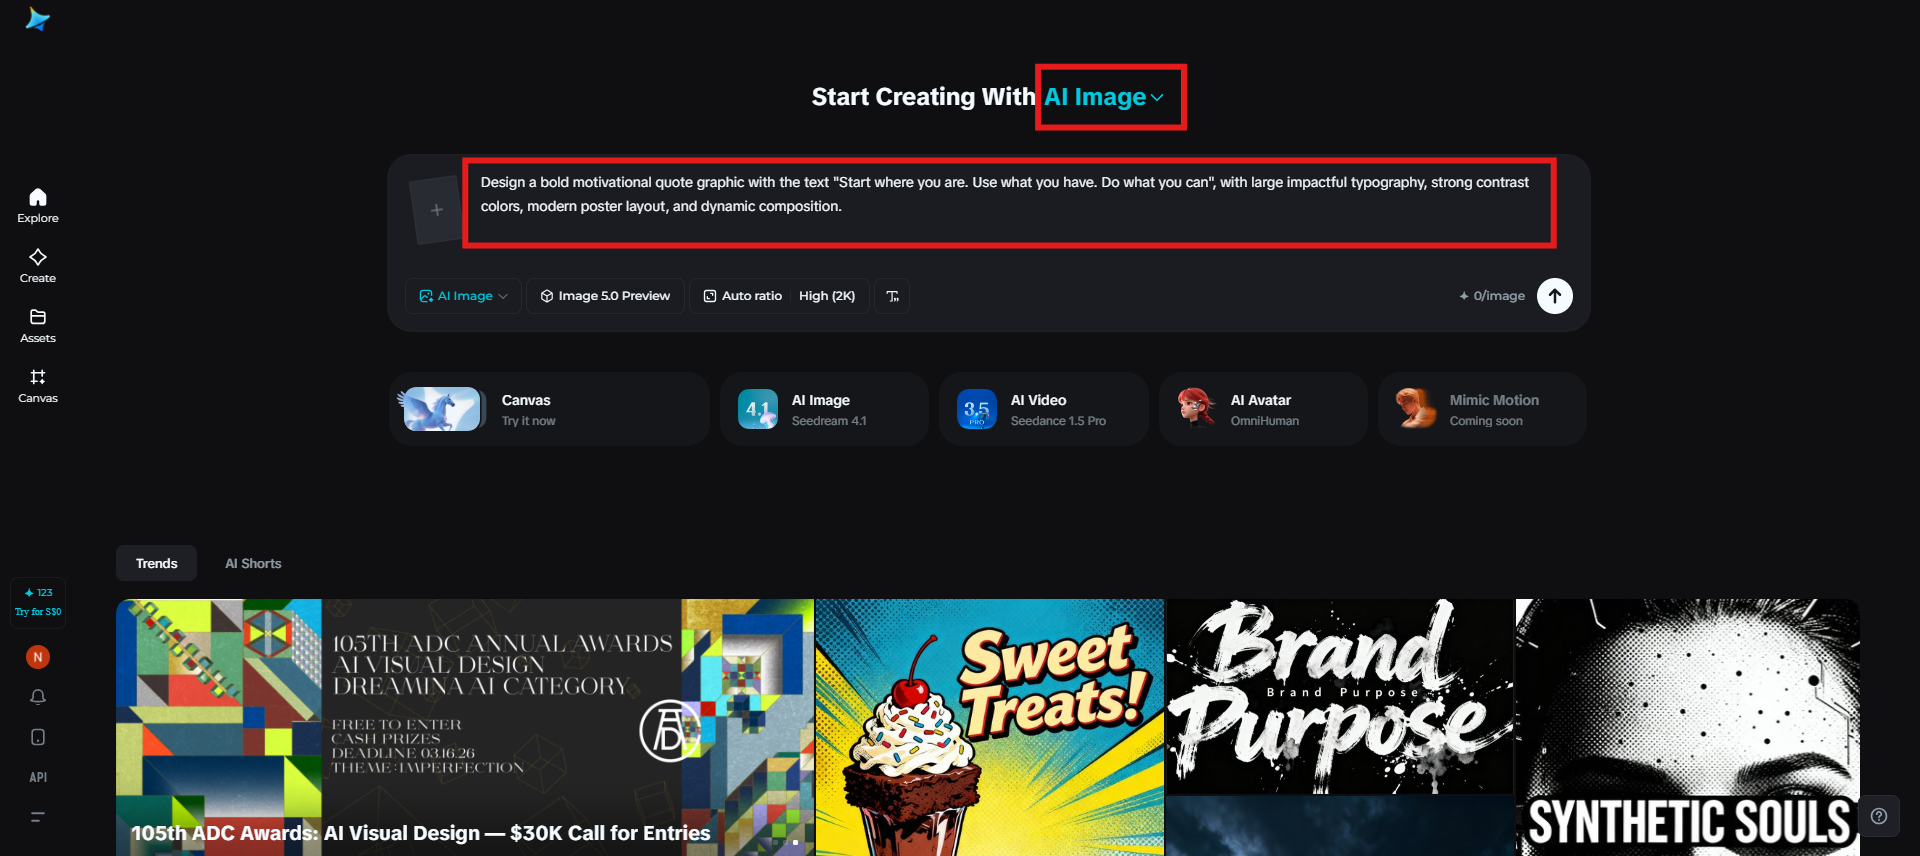Click the AI Avatar OmniHuman card

click(1263, 409)
